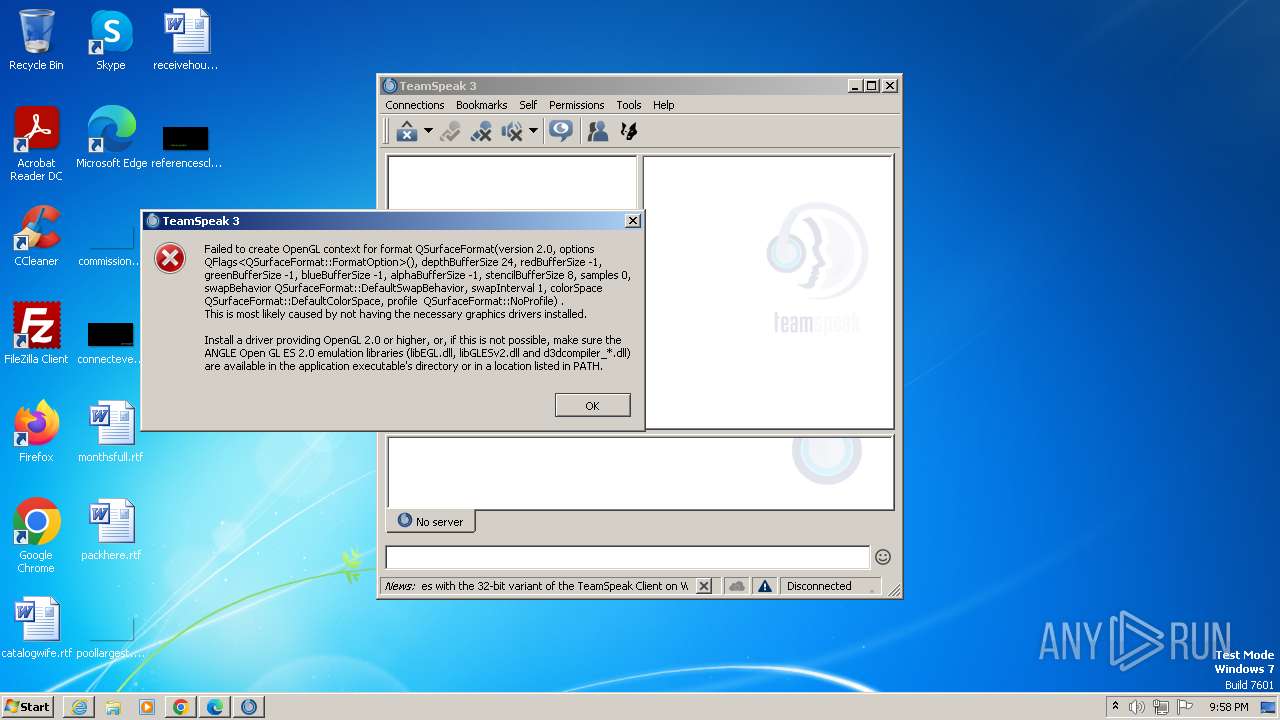This screenshot has height=720, width=1280.
Task: Open the Permissions menu
Action: click(576, 105)
